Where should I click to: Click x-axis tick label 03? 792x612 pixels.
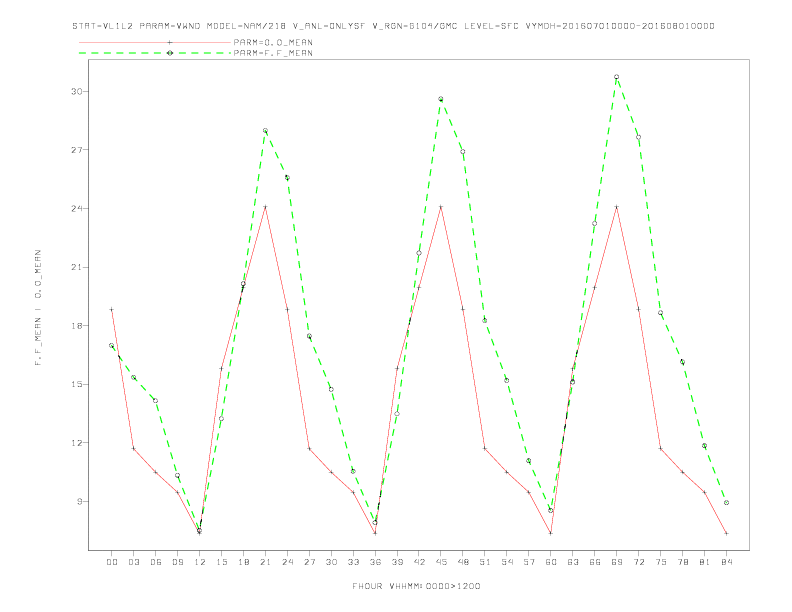pos(133,562)
